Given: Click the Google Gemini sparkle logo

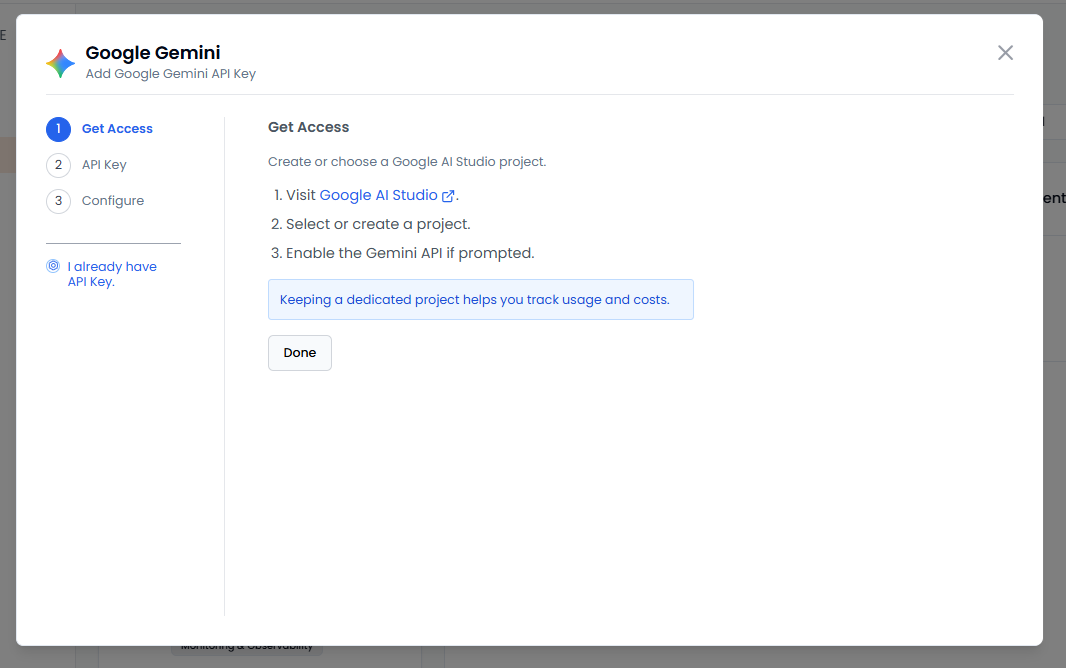Looking at the screenshot, I should pyautogui.click(x=60, y=63).
